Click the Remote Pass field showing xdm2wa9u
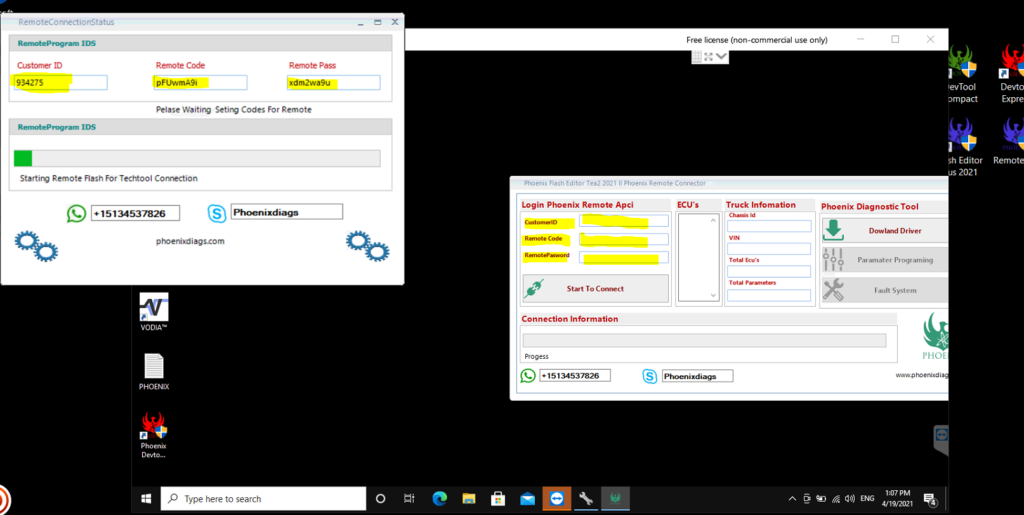The height and width of the screenshot is (515, 1024). pyautogui.click(x=334, y=83)
